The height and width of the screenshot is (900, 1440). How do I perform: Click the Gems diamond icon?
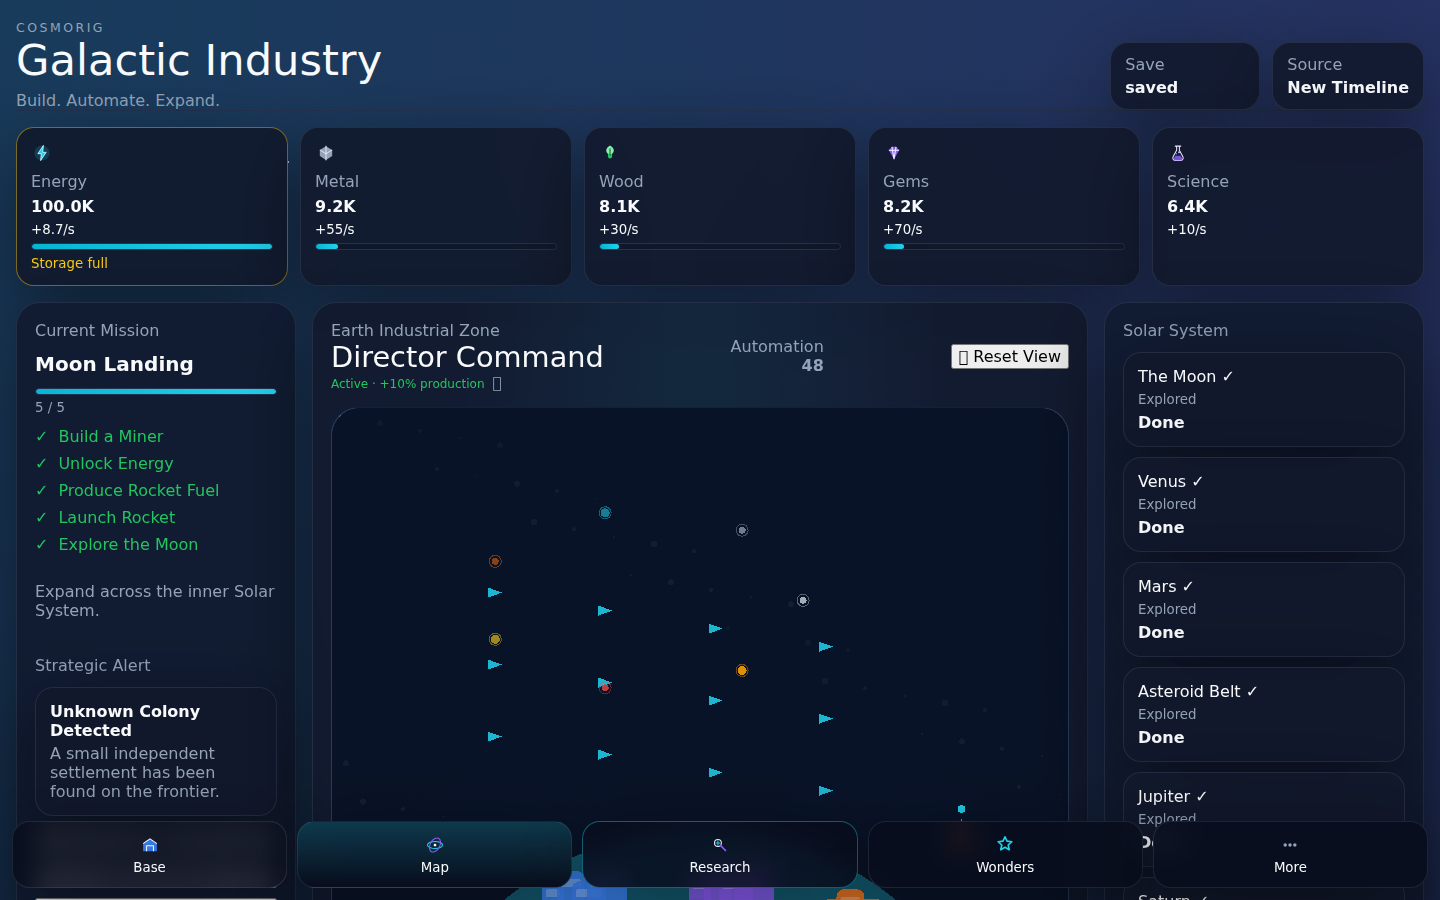pyautogui.click(x=894, y=153)
